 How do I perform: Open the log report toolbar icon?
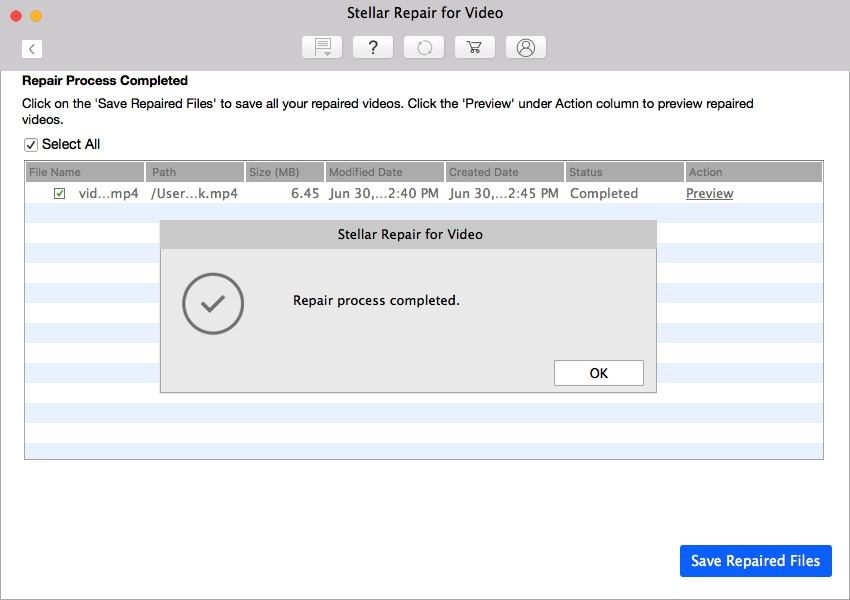pyautogui.click(x=322, y=47)
